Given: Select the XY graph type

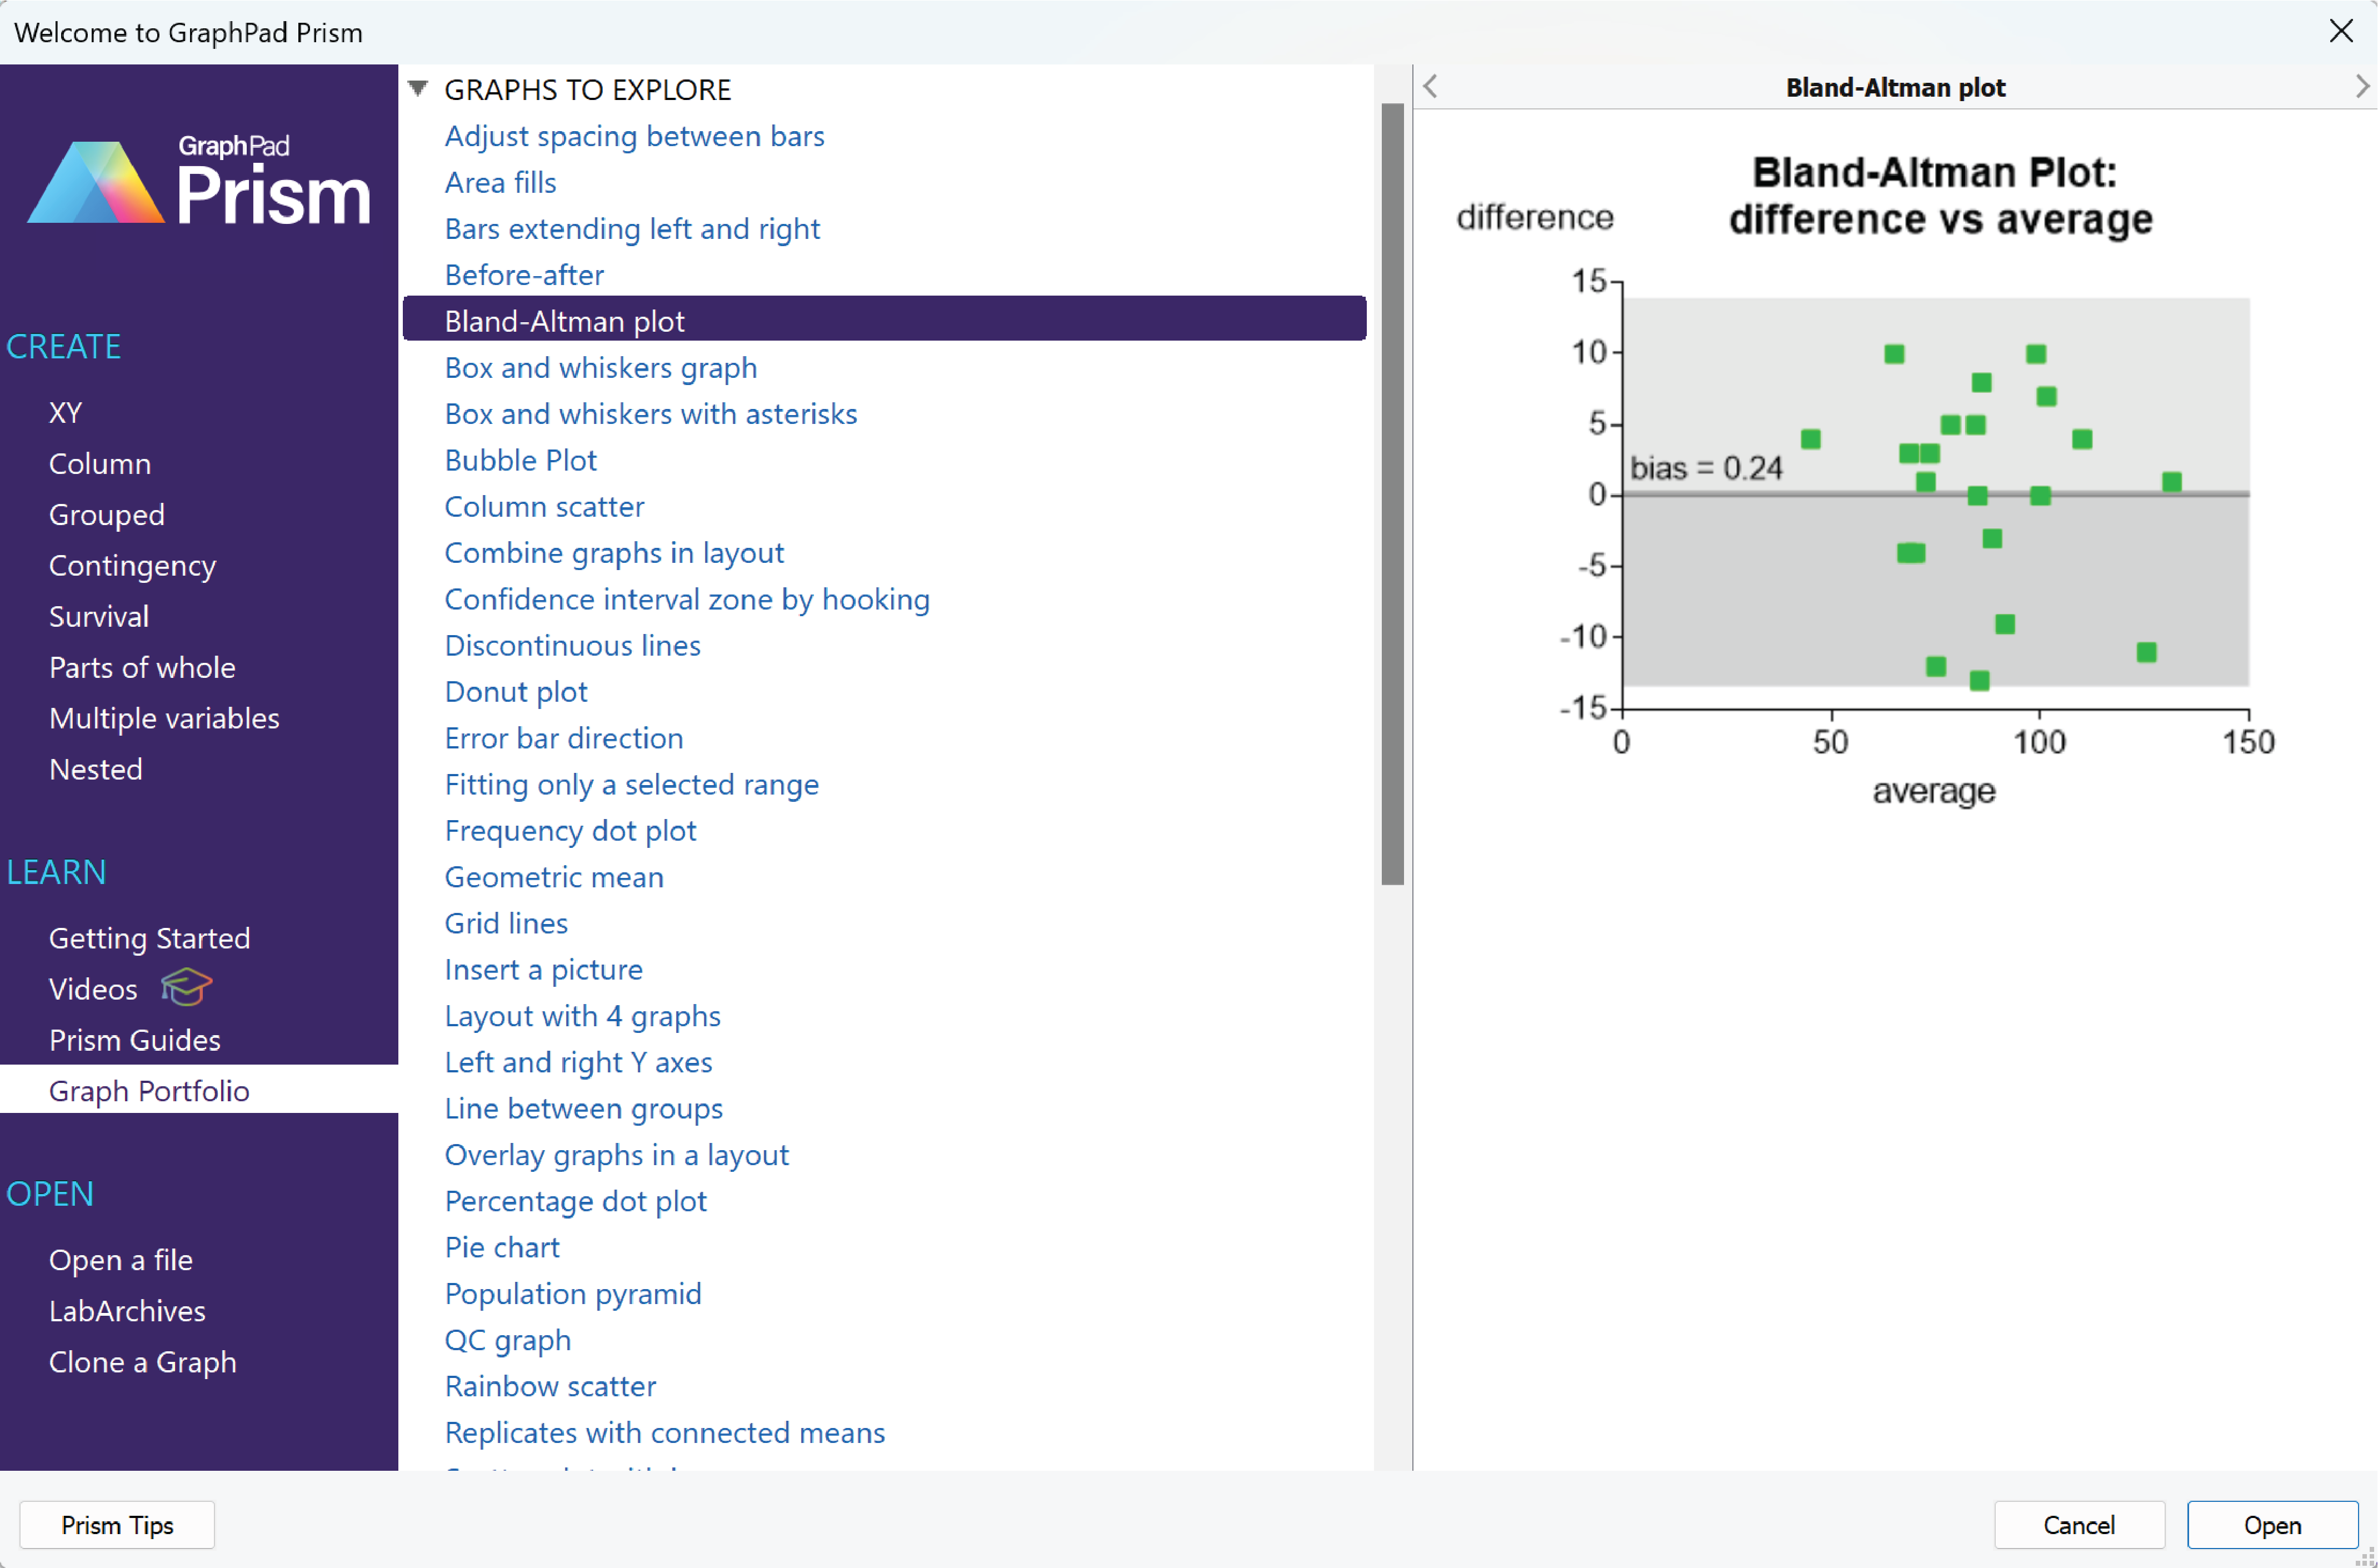Looking at the screenshot, I should 65,411.
